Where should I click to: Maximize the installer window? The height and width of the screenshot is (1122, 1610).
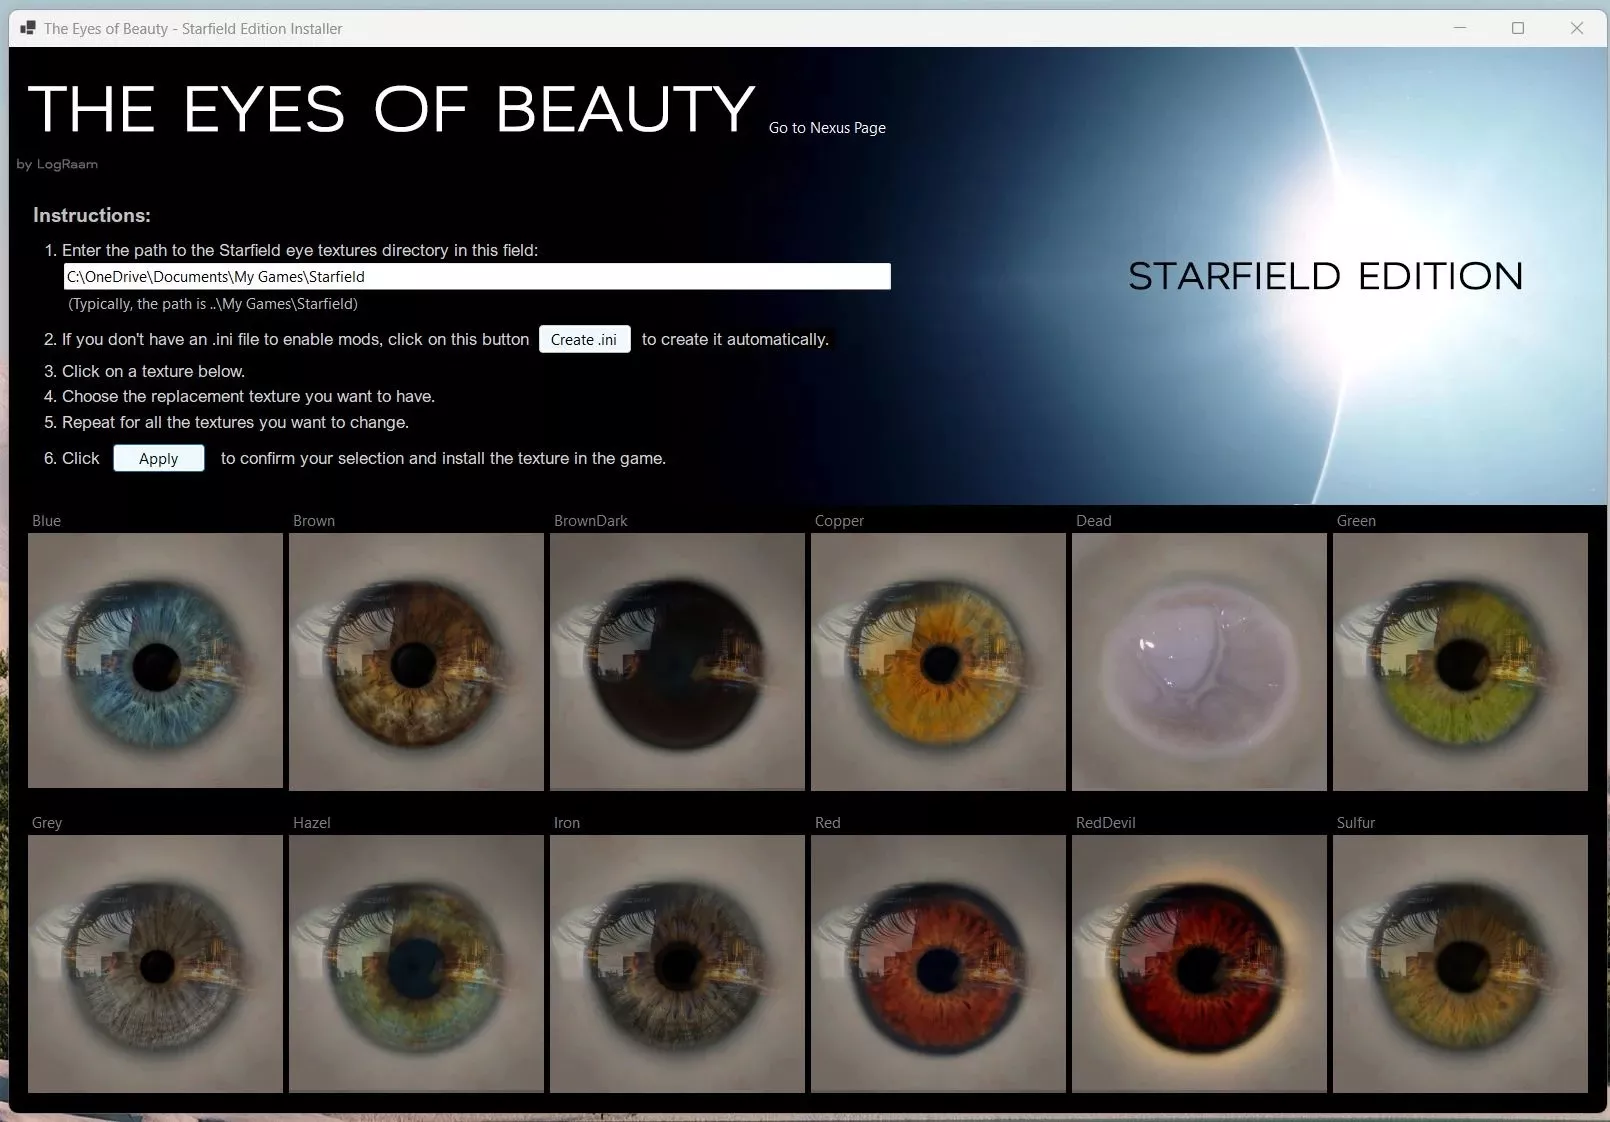[x=1518, y=28]
